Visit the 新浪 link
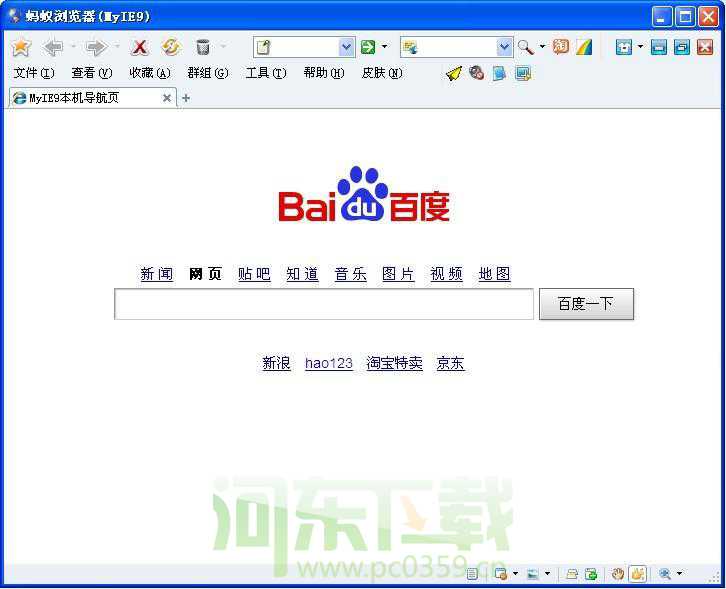726x589 pixels. click(276, 363)
